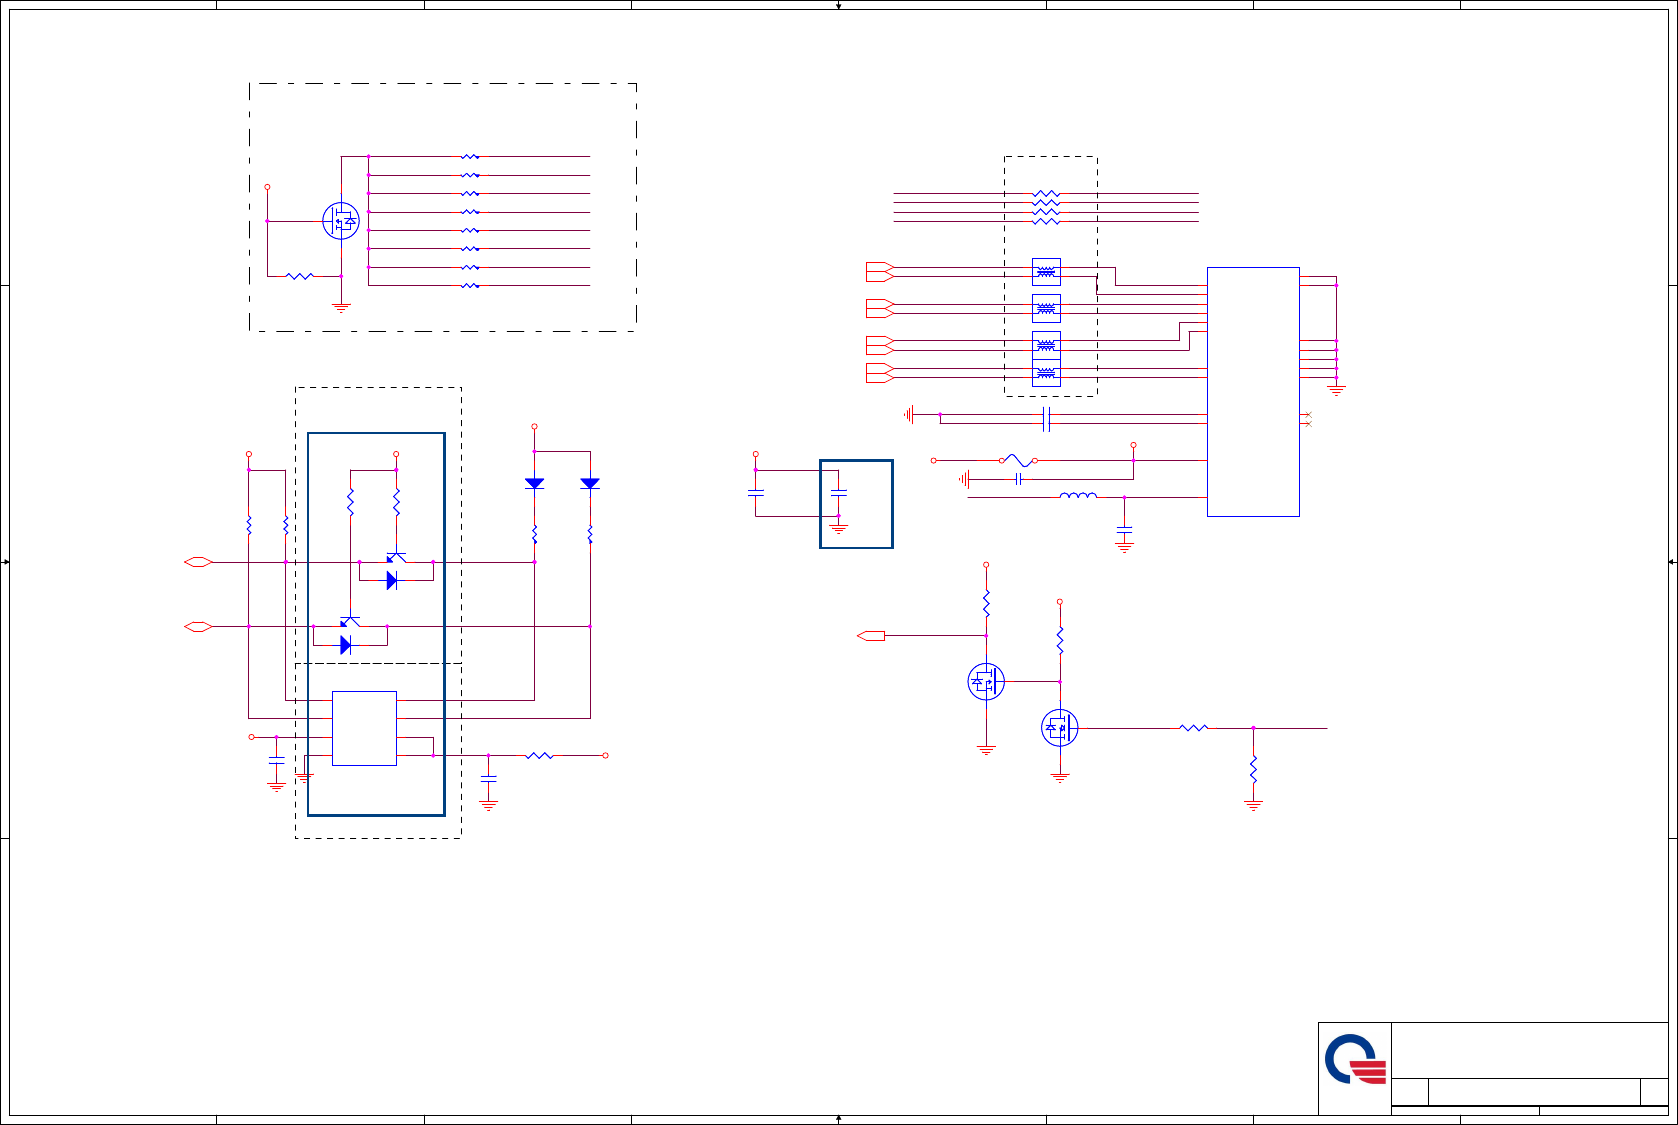Viewport: 1678px width, 1125px height.
Task: Select the MOSFET symbol inside the top-left dashed box
Action: (x=341, y=220)
